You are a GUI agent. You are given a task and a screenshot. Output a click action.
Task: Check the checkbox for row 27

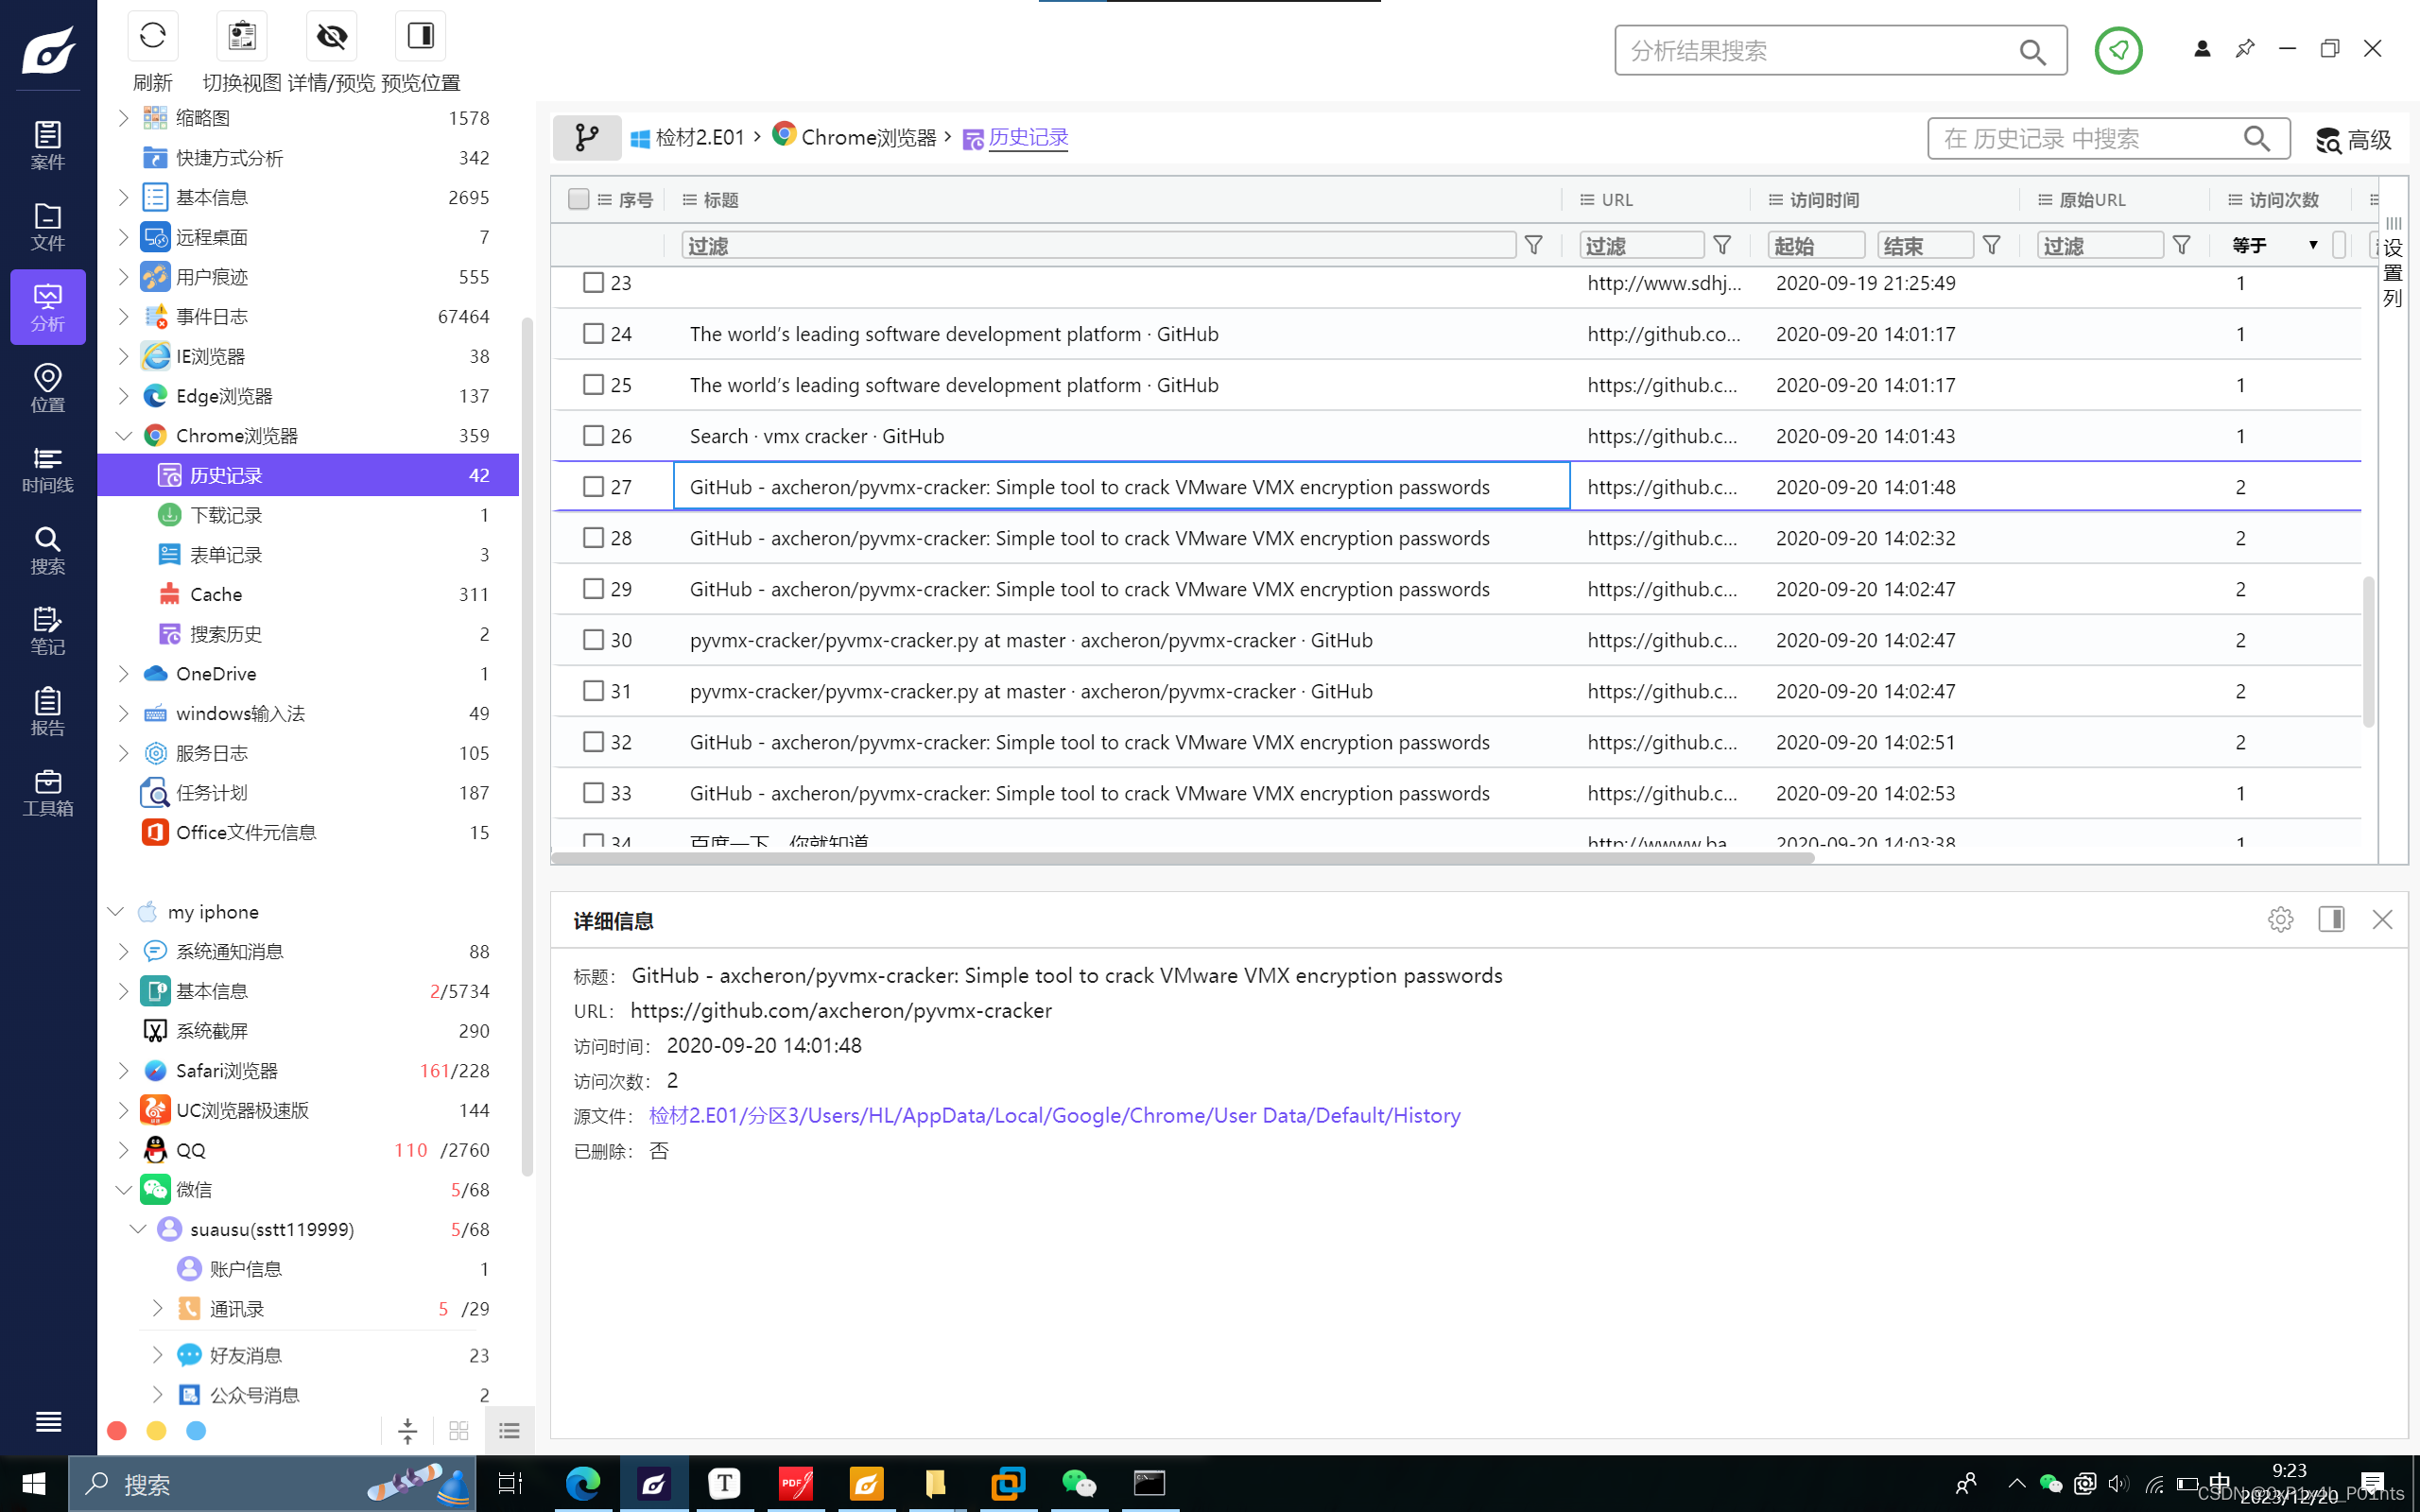593,486
